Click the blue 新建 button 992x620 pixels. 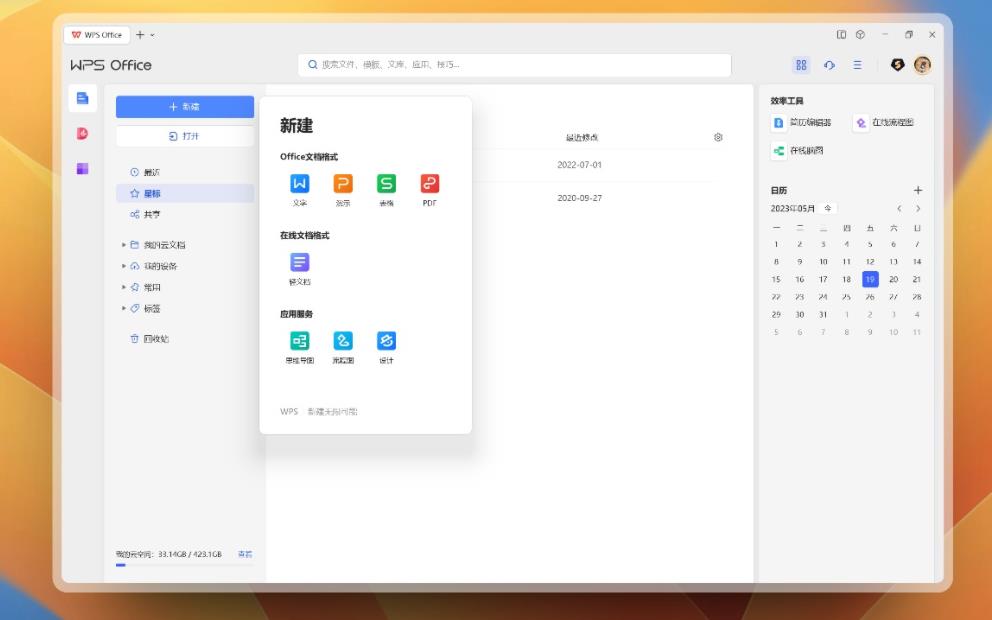(x=185, y=107)
